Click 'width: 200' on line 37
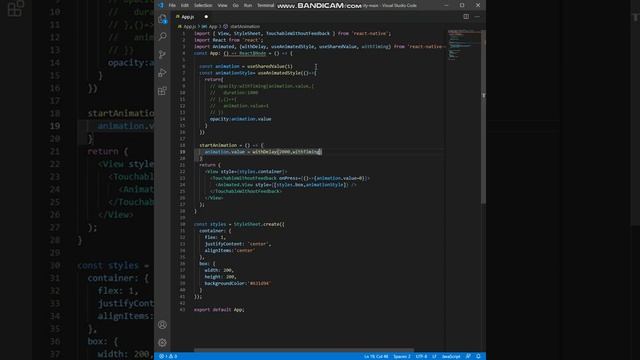640x360 pixels. click(218, 270)
